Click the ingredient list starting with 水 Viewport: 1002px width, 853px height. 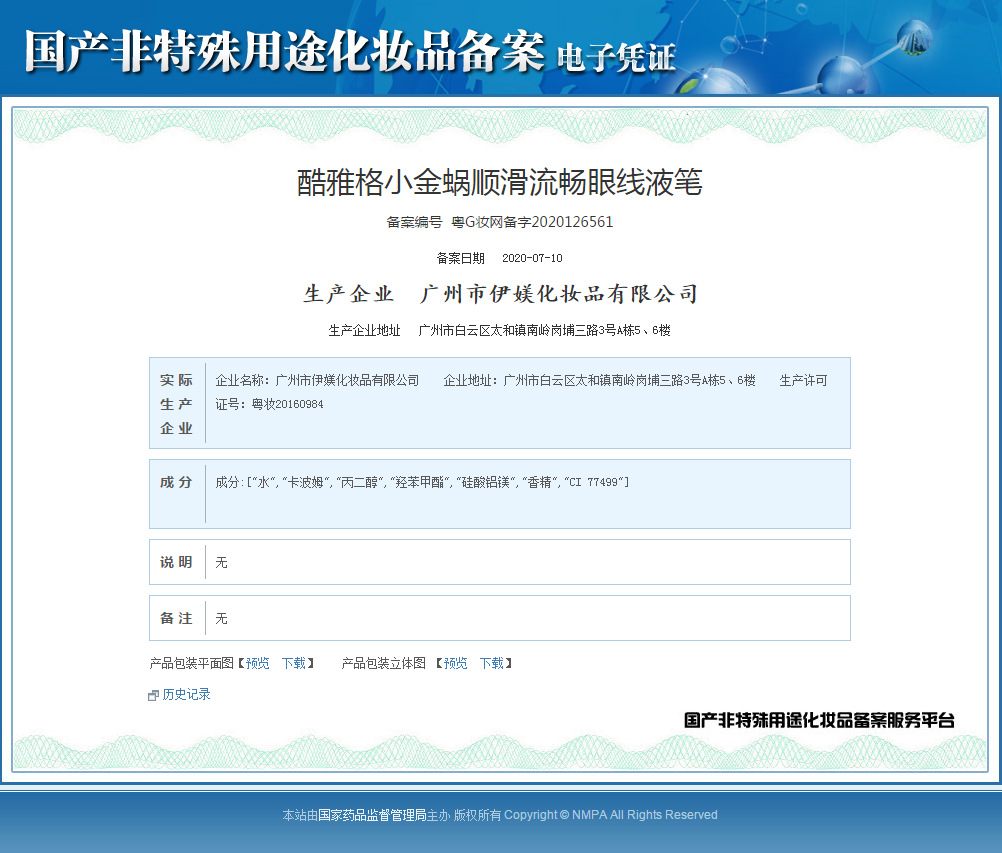point(422,482)
